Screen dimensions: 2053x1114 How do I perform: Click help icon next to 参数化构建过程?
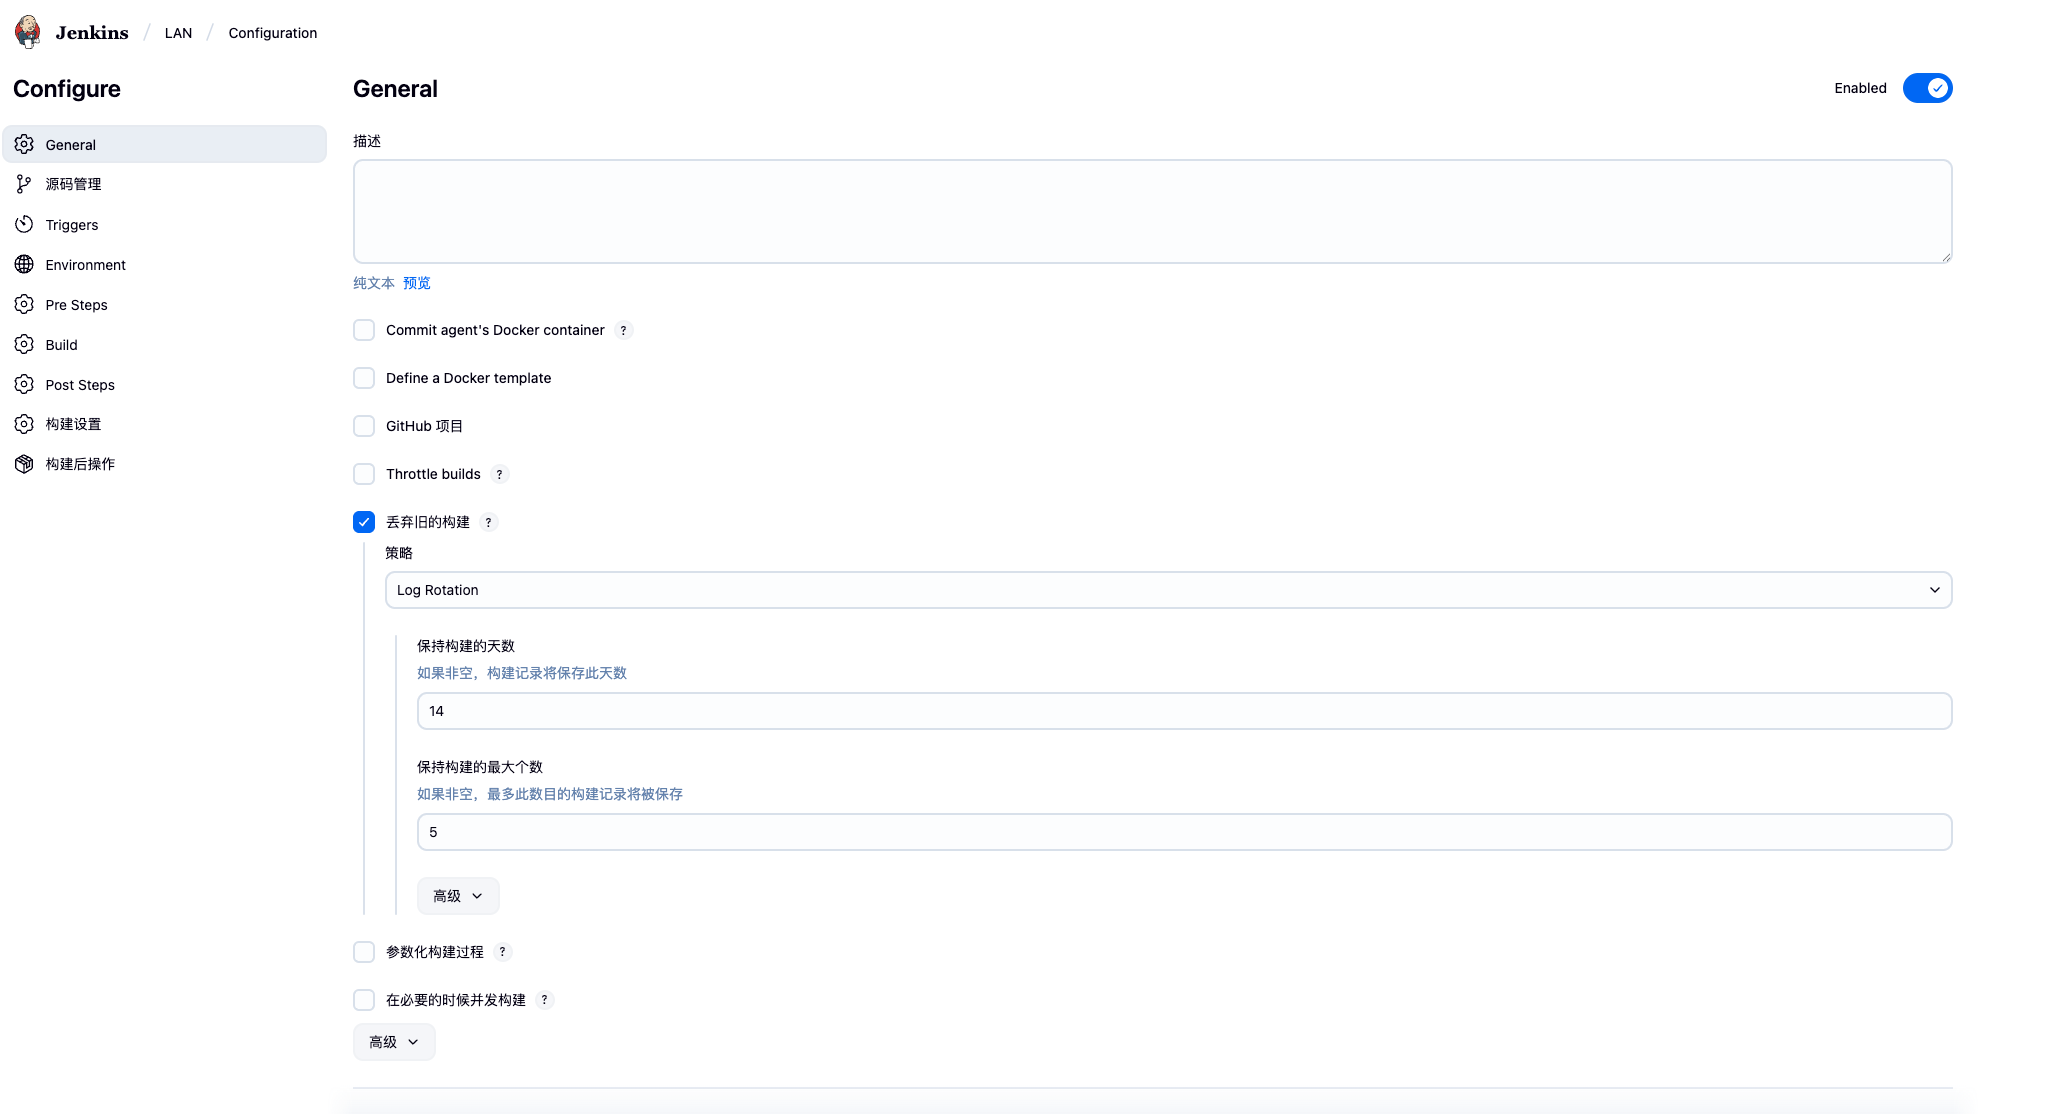click(502, 952)
